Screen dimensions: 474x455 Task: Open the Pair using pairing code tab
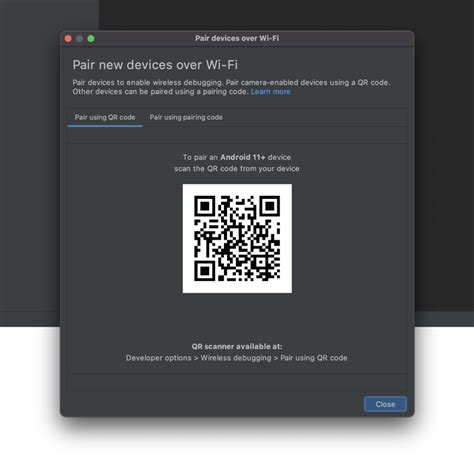(186, 117)
